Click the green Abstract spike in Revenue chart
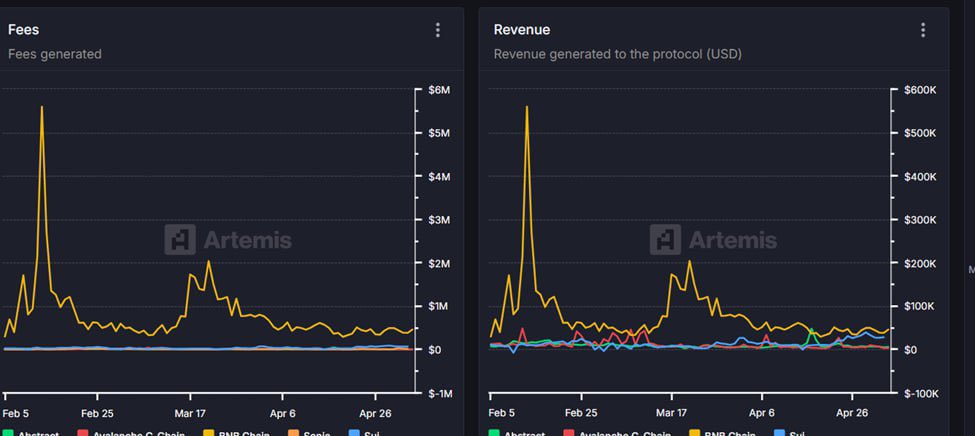Image resolution: width=975 pixels, height=436 pixels. click(x=811, y=330)
